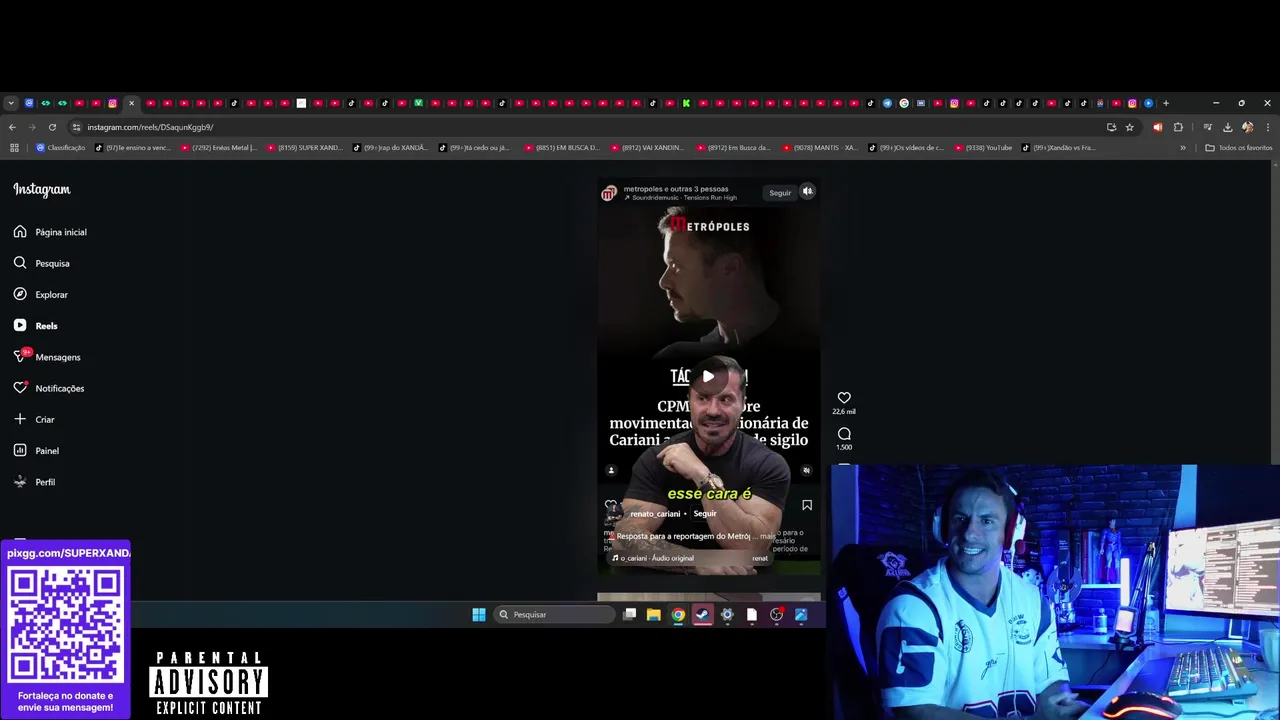The image size is (1280, 720).
Task: Toggle the embedded video's small mute icon
Action: [x=807, y=470]
